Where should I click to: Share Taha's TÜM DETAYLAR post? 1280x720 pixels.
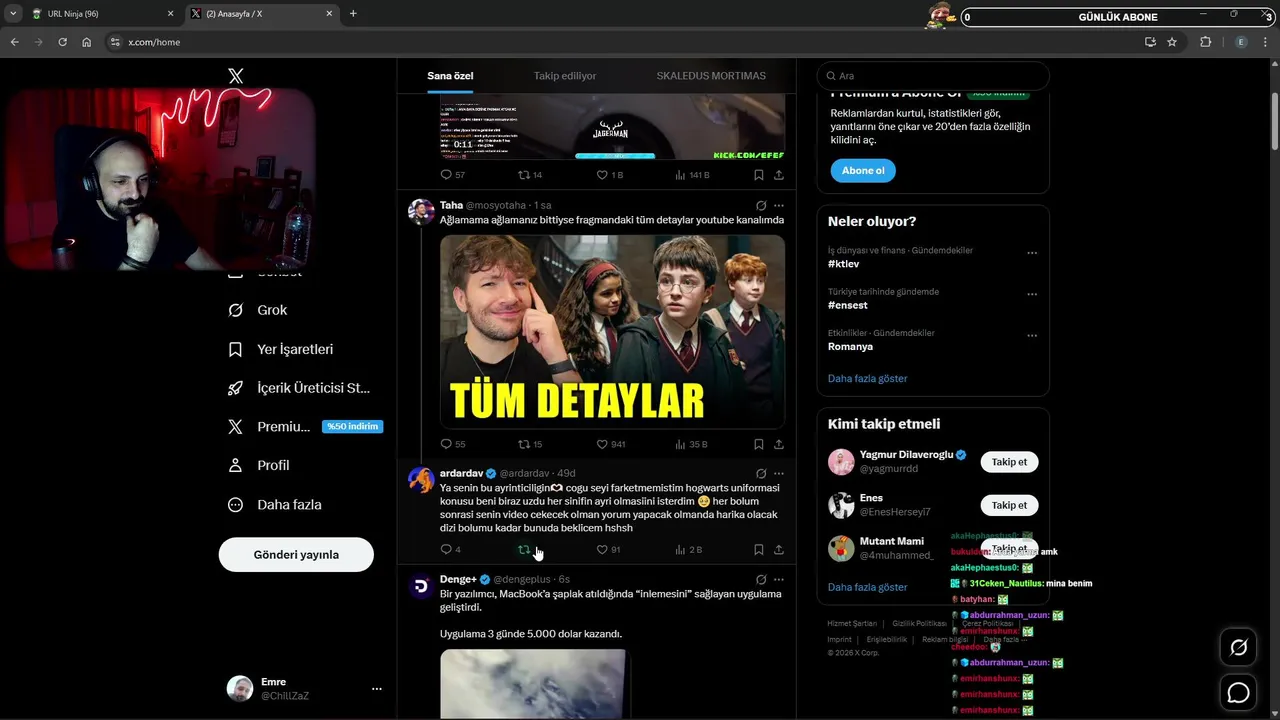779,444
